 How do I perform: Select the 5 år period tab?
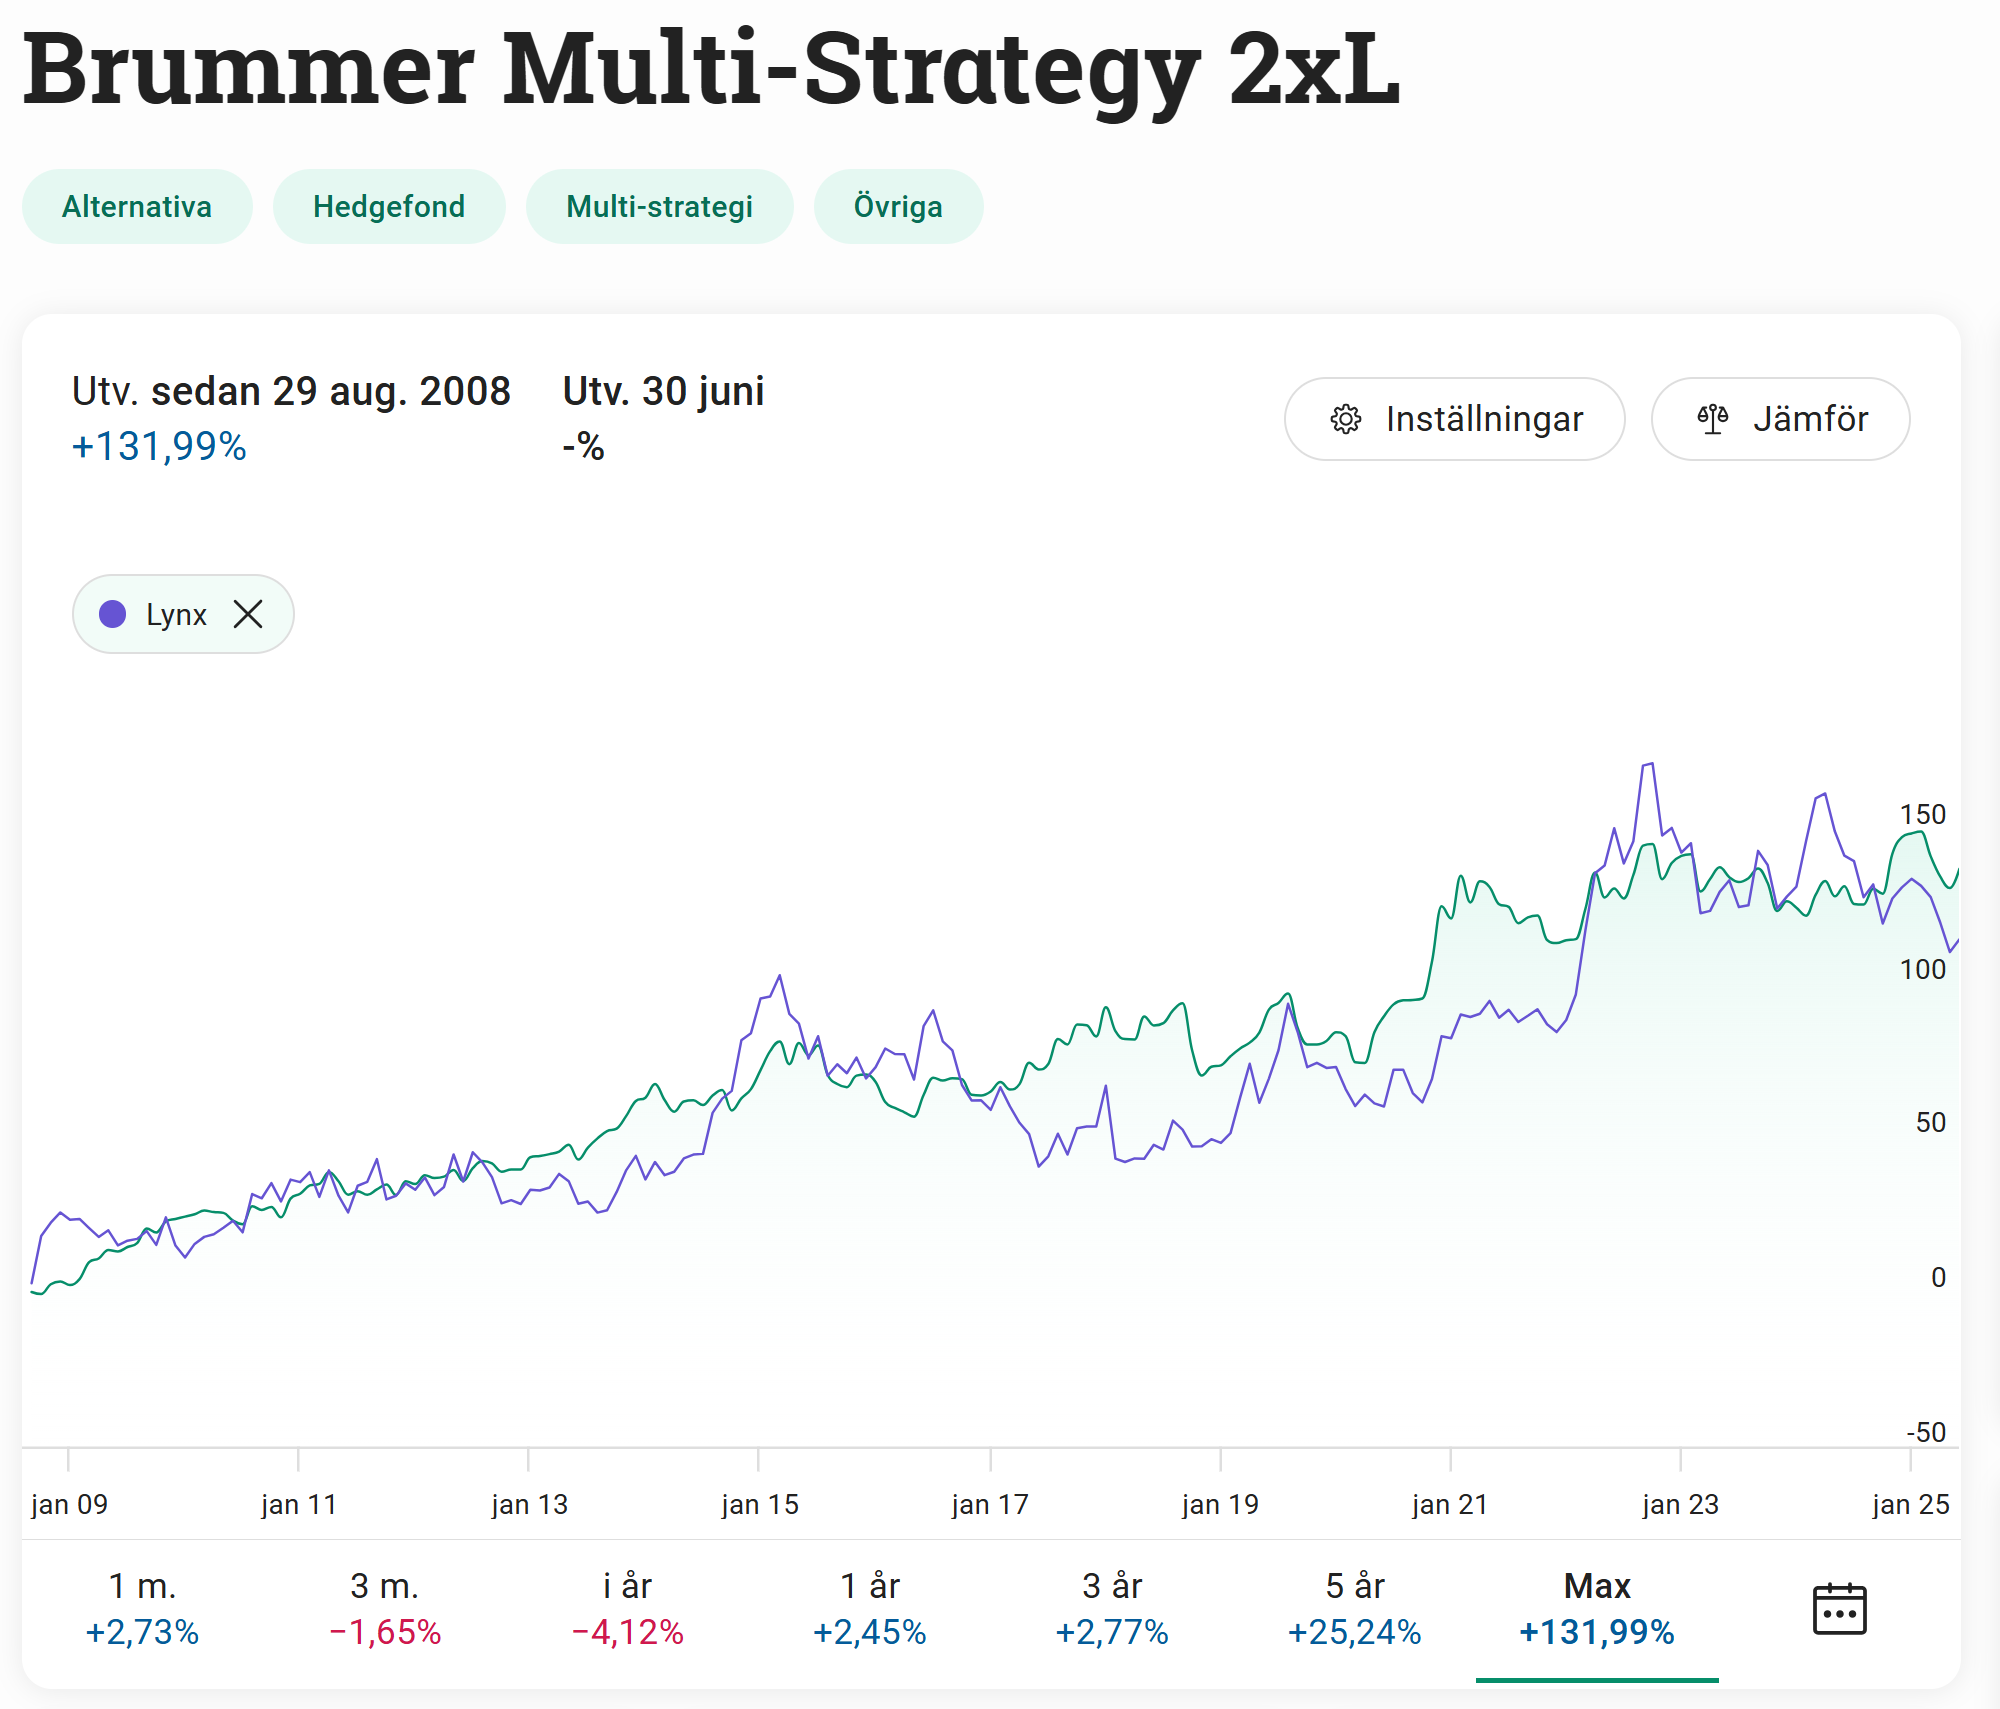1355,1608
